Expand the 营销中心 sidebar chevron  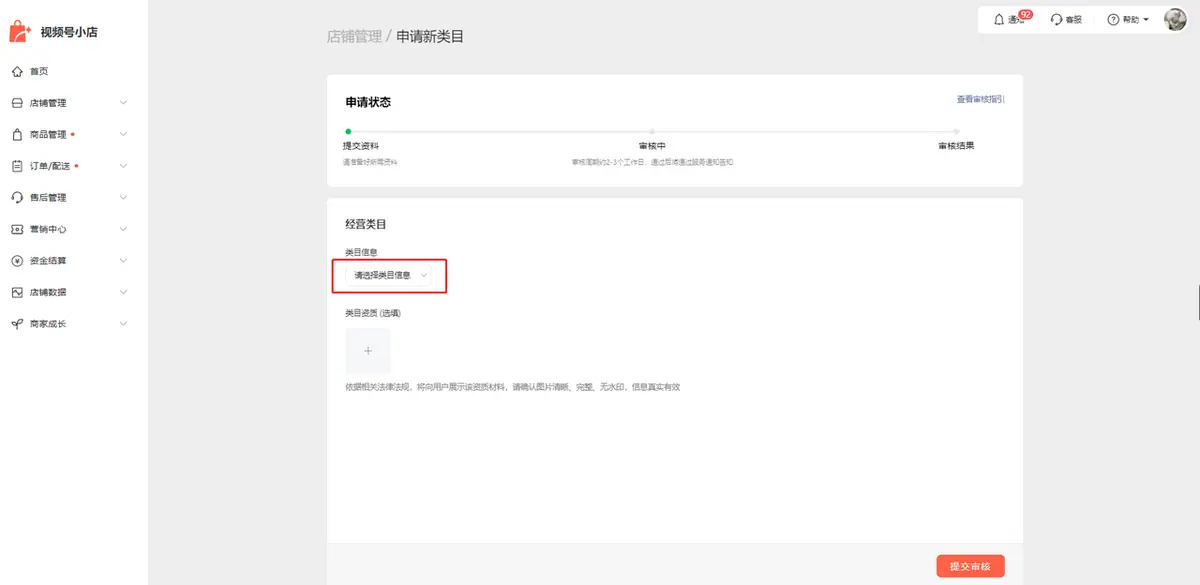[123, 229]
